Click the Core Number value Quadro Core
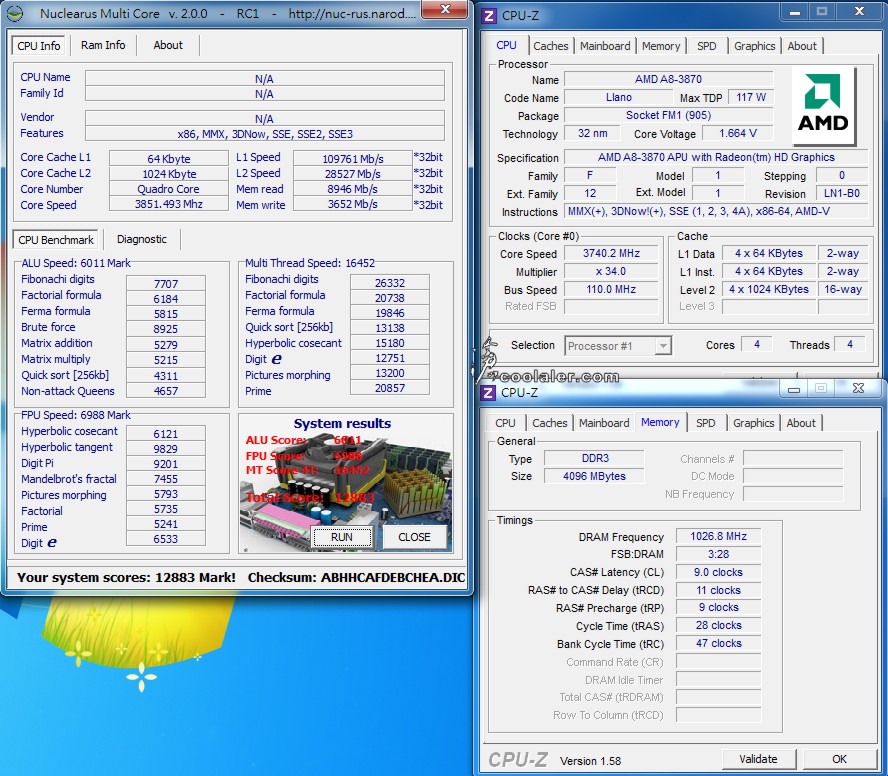This screenshot has height=776, width=888. pyautogui.click(x=169, y=189)
